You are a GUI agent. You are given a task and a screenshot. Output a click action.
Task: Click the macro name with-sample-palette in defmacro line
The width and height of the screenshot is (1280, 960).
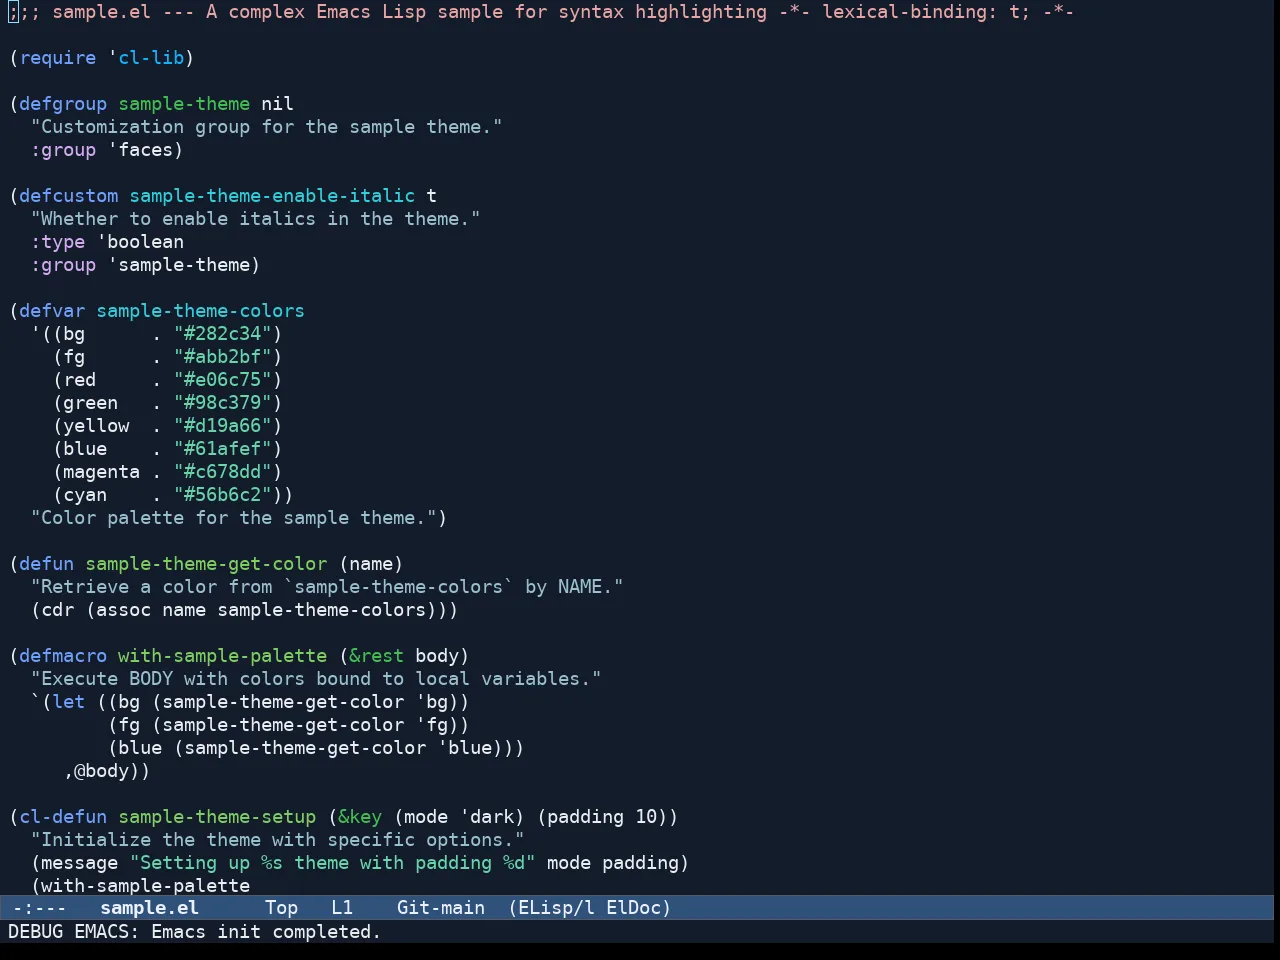[223, 656]
